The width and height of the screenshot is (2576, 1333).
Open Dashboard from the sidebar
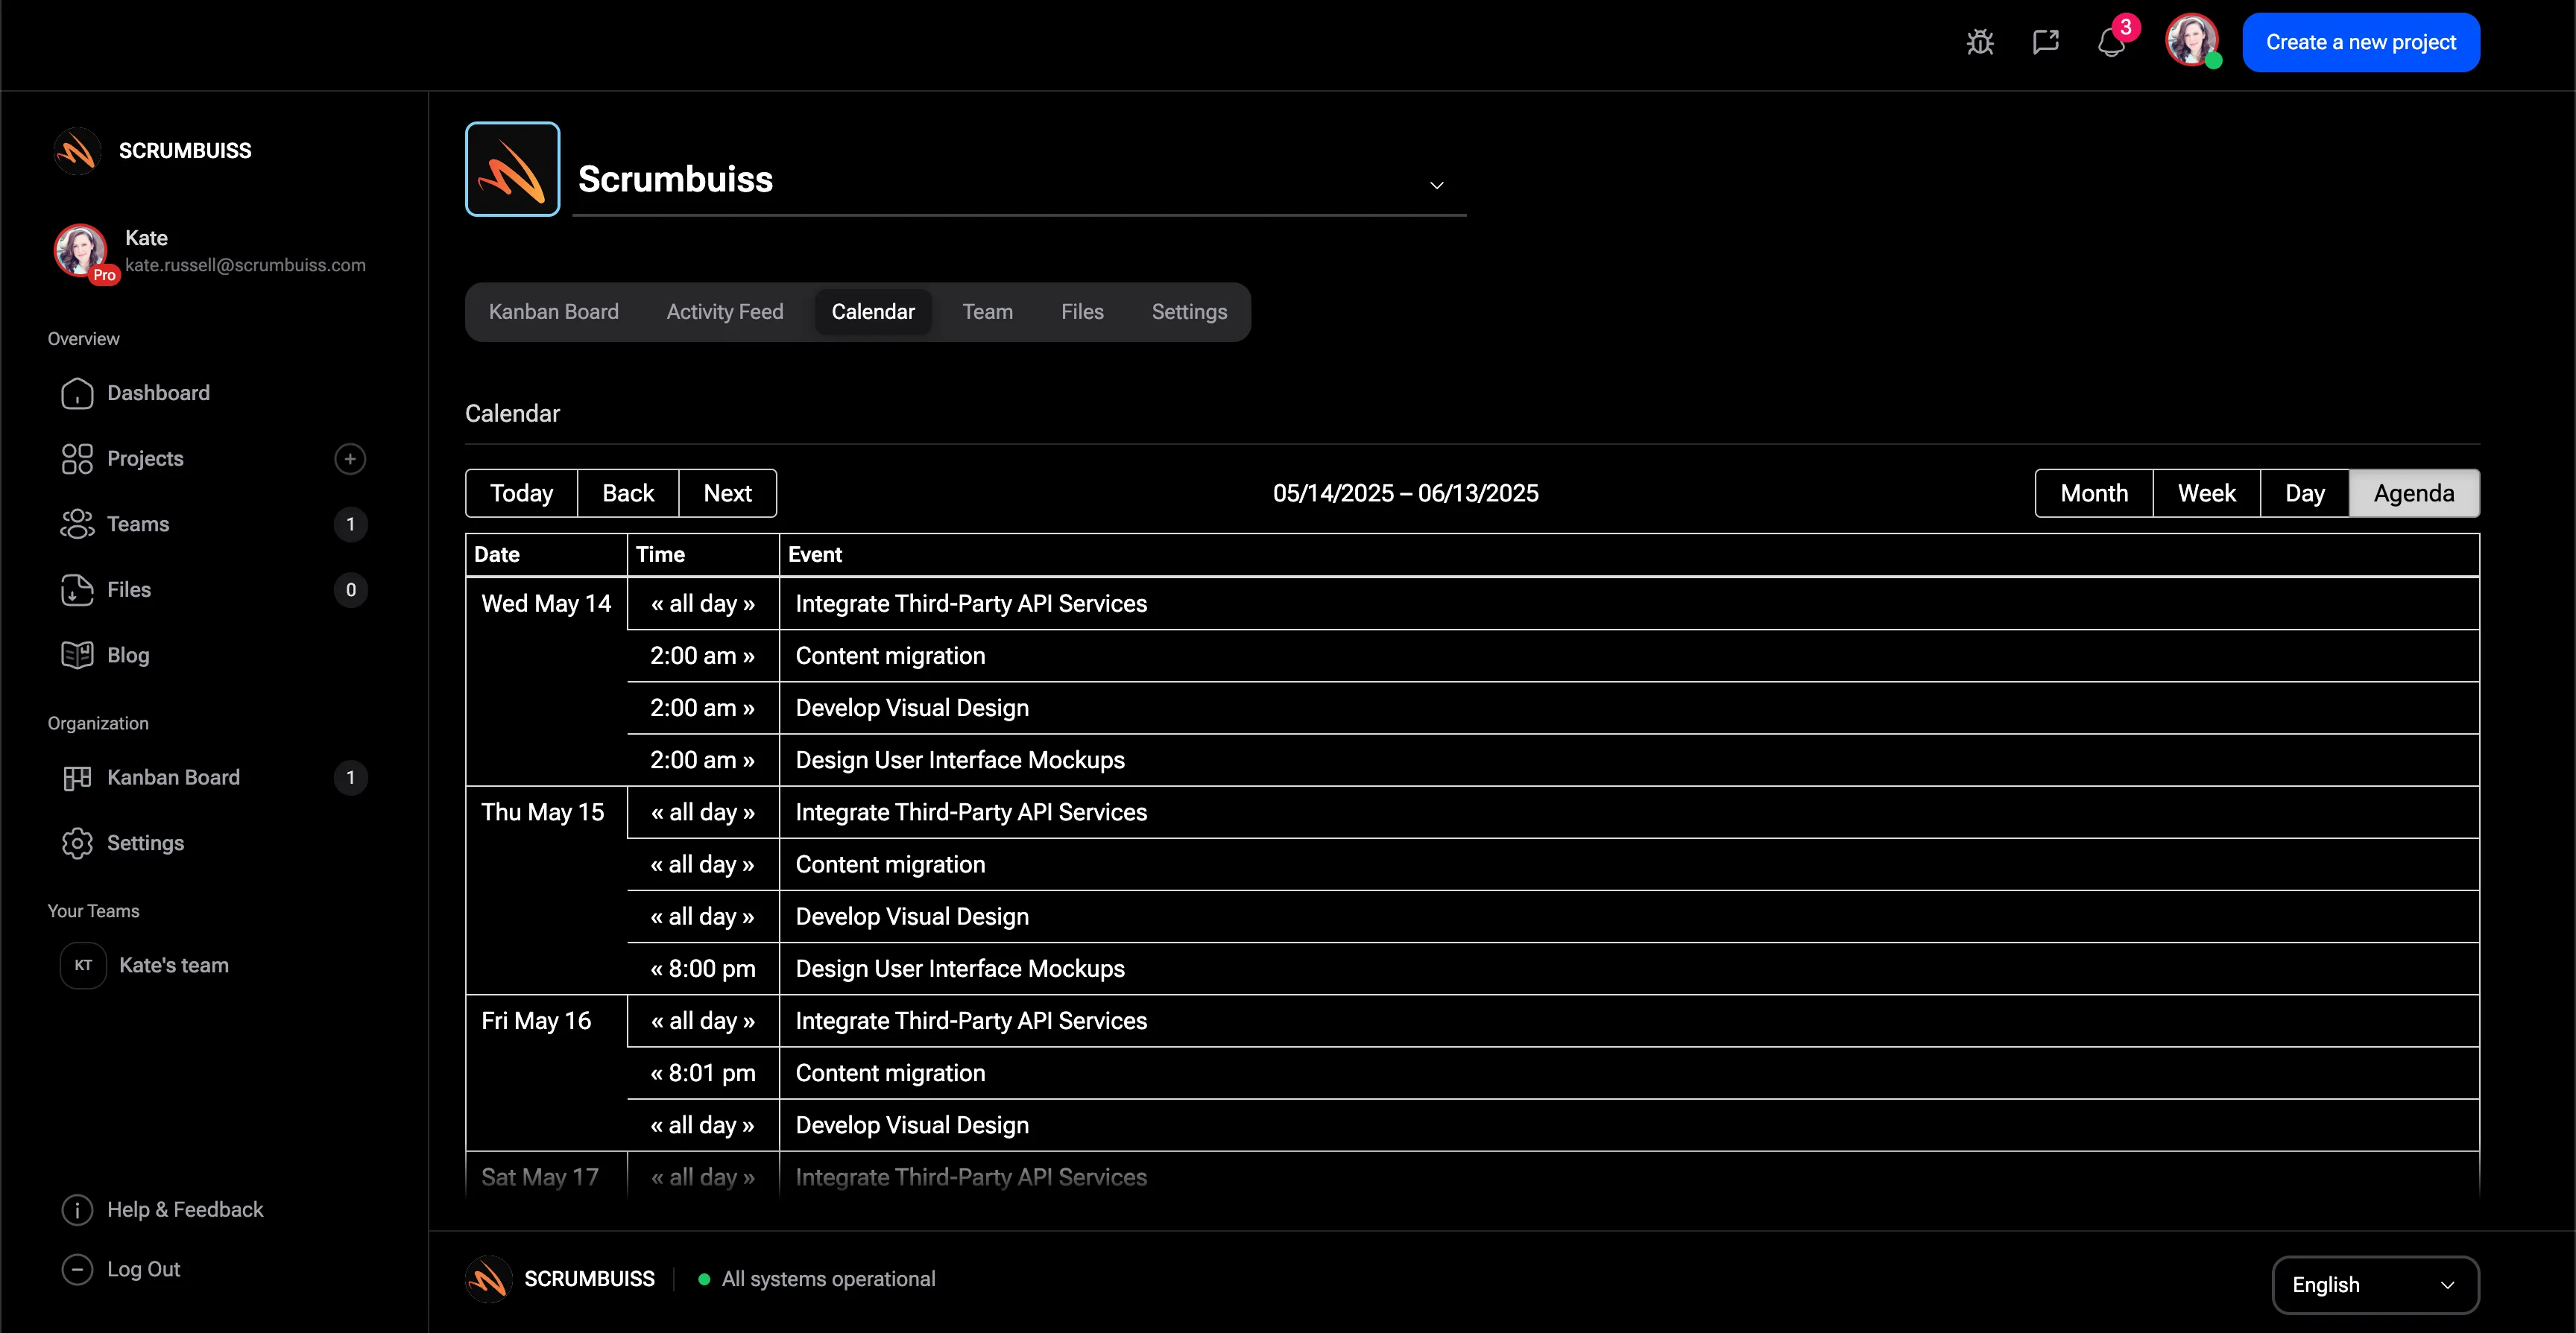158,393
